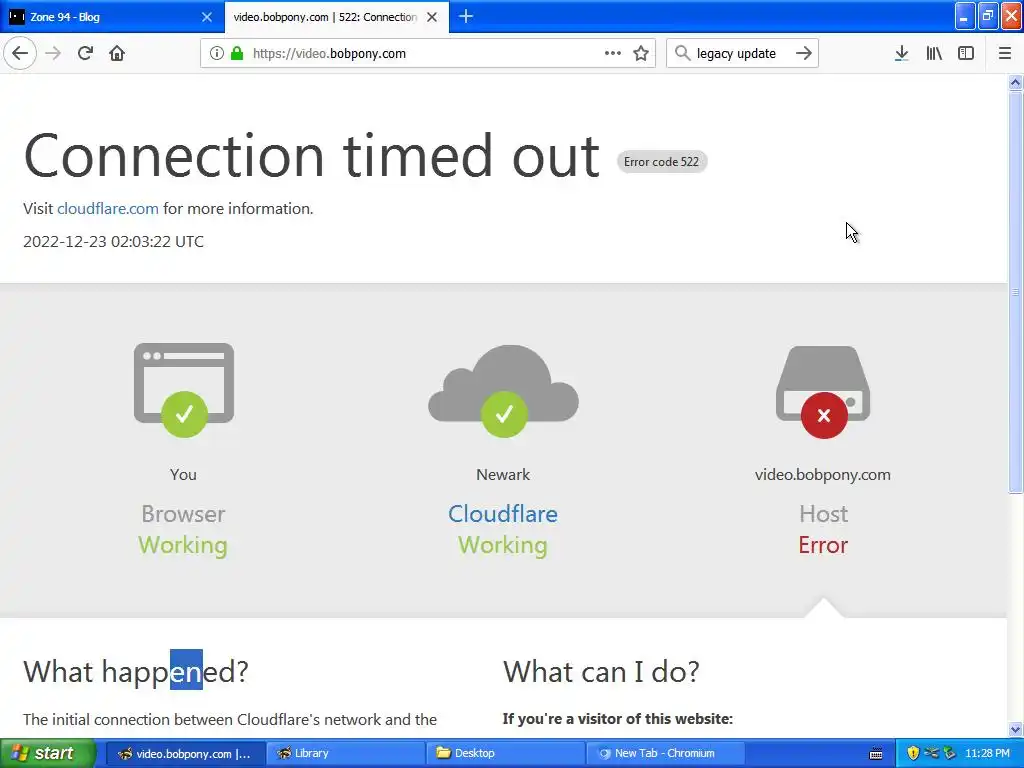Image resolution: width=1024 pixels, height=768 pixels.
Task: Go to the browser home page
Action: [117, 54]
